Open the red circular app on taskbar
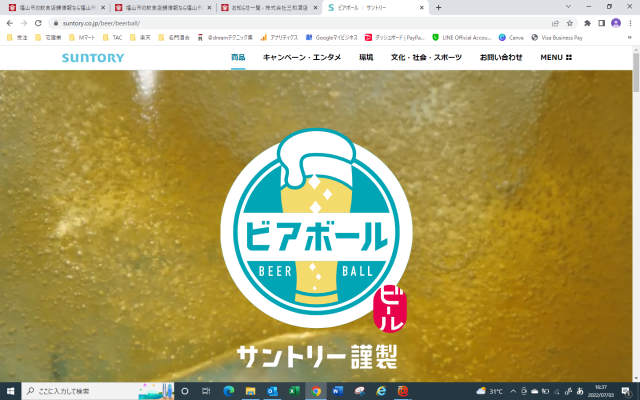640x400 pixels. 403,391
